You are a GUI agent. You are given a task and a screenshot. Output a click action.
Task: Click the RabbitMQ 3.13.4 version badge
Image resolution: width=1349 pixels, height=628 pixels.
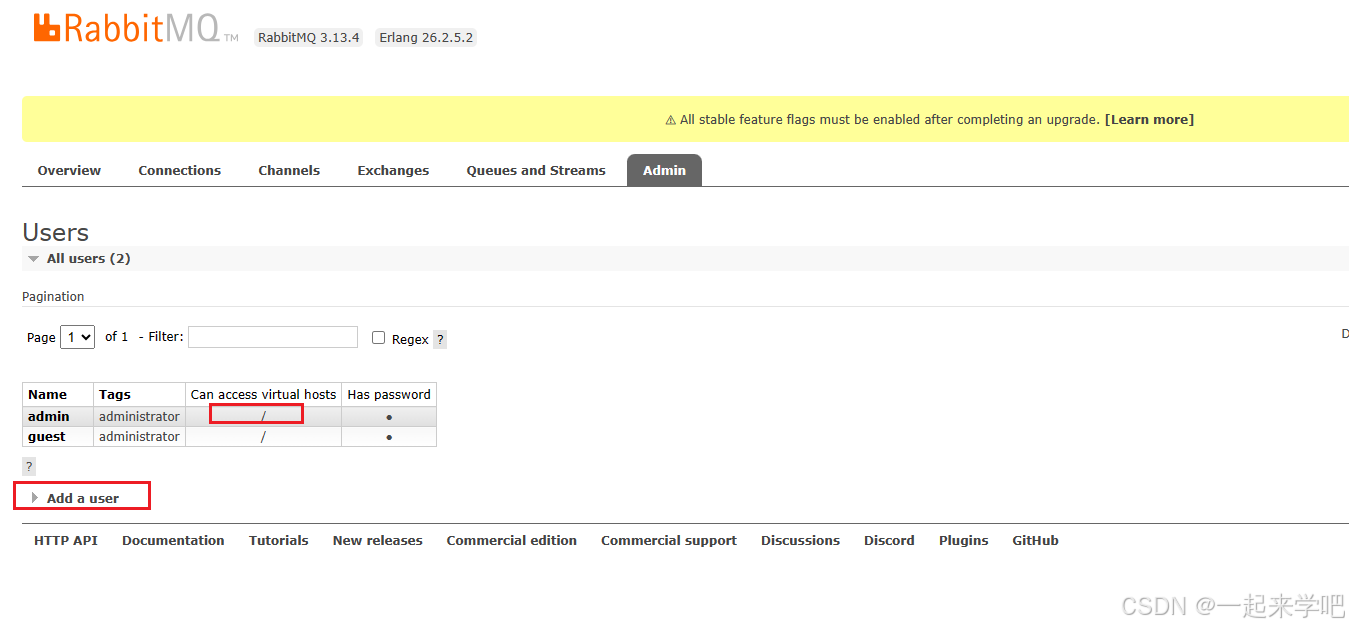pos(309,38)
